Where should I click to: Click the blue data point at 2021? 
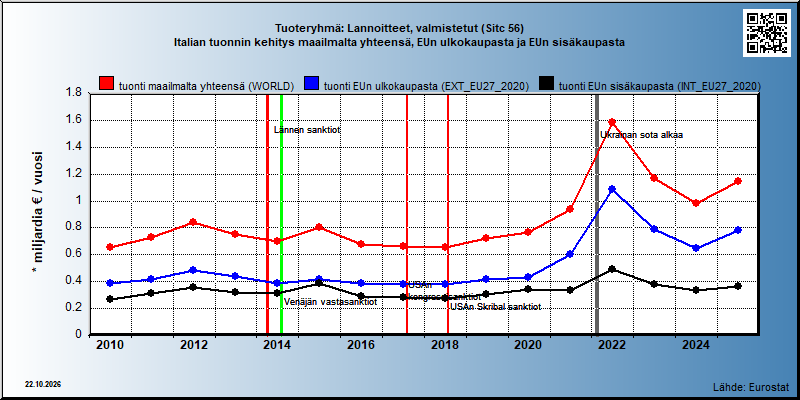570,254
